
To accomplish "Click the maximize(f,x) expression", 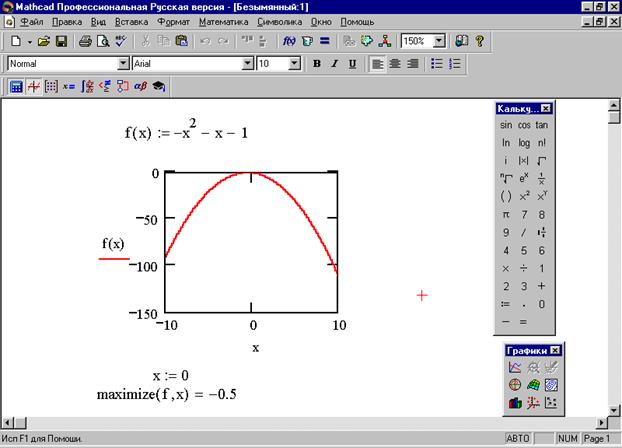I will pyautogui.click(x=167, y=394).
